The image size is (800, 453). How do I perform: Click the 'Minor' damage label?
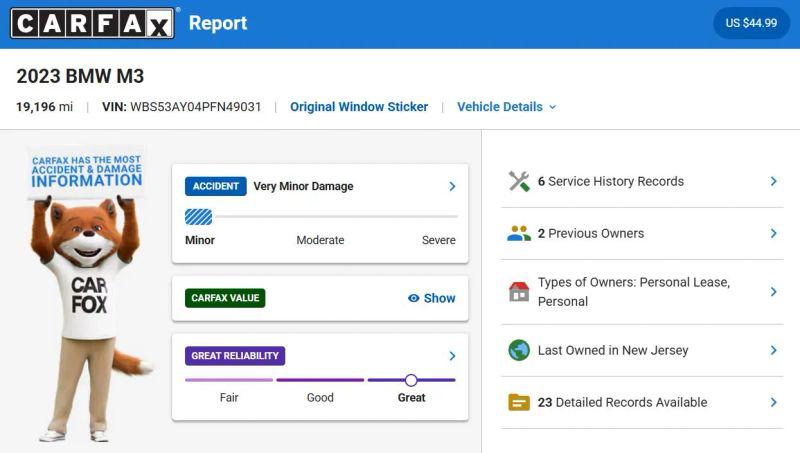200,240
